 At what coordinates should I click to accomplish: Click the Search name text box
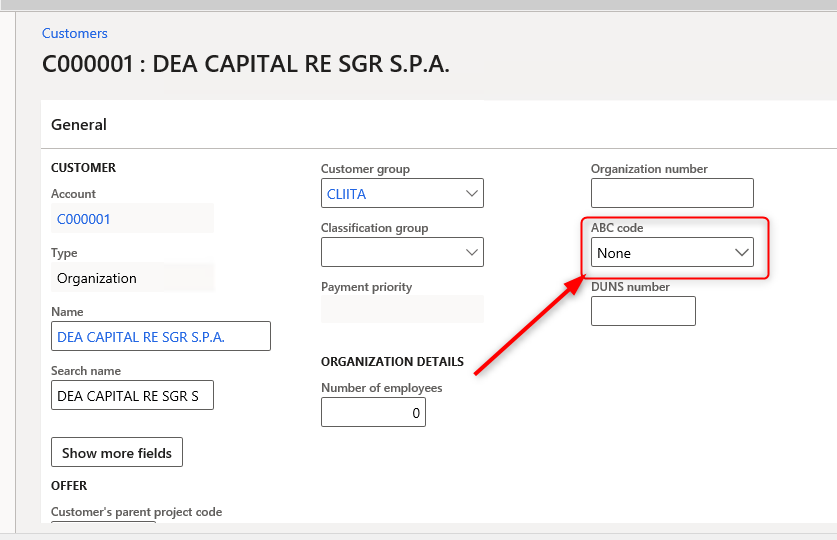pos(132,396)
